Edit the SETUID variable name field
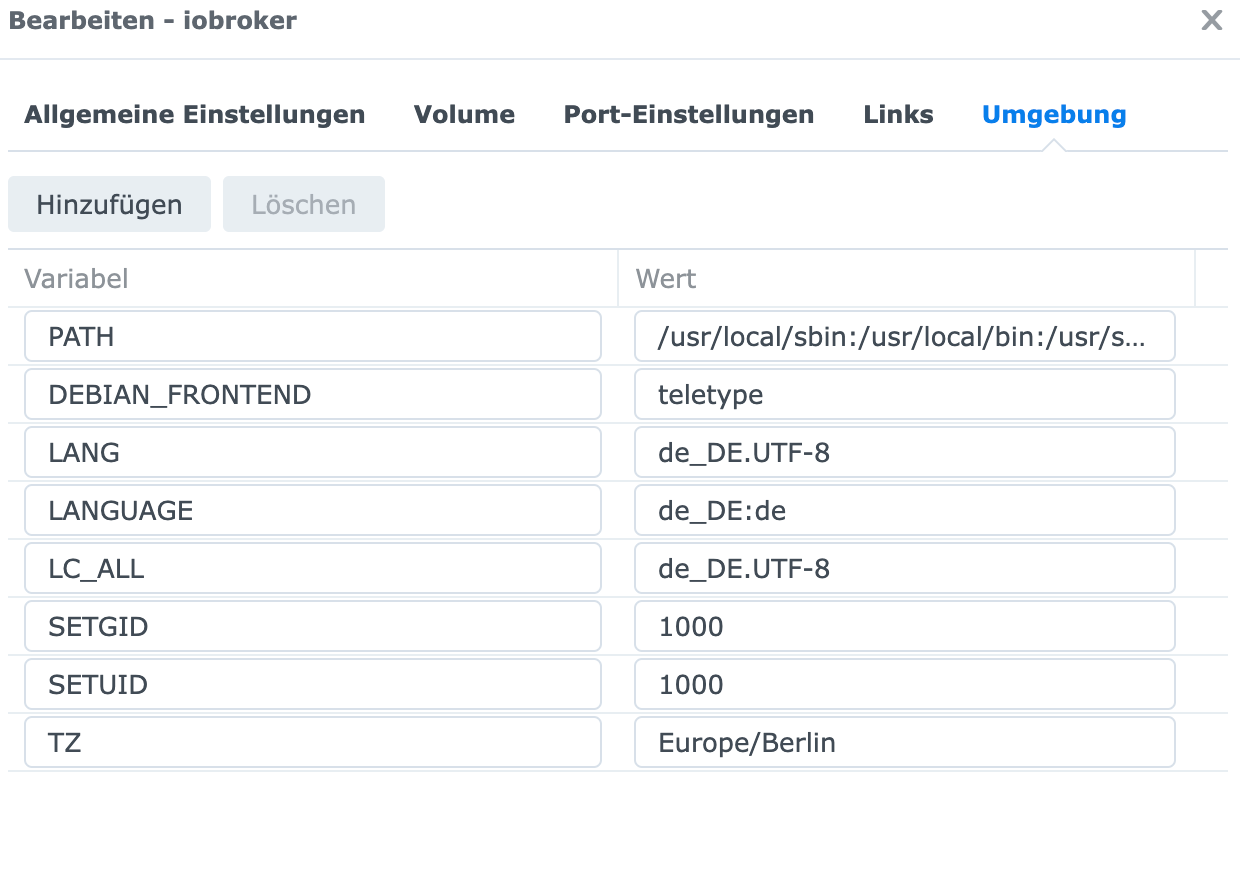This screenshot has height=878, width=1240. point(312,685)
